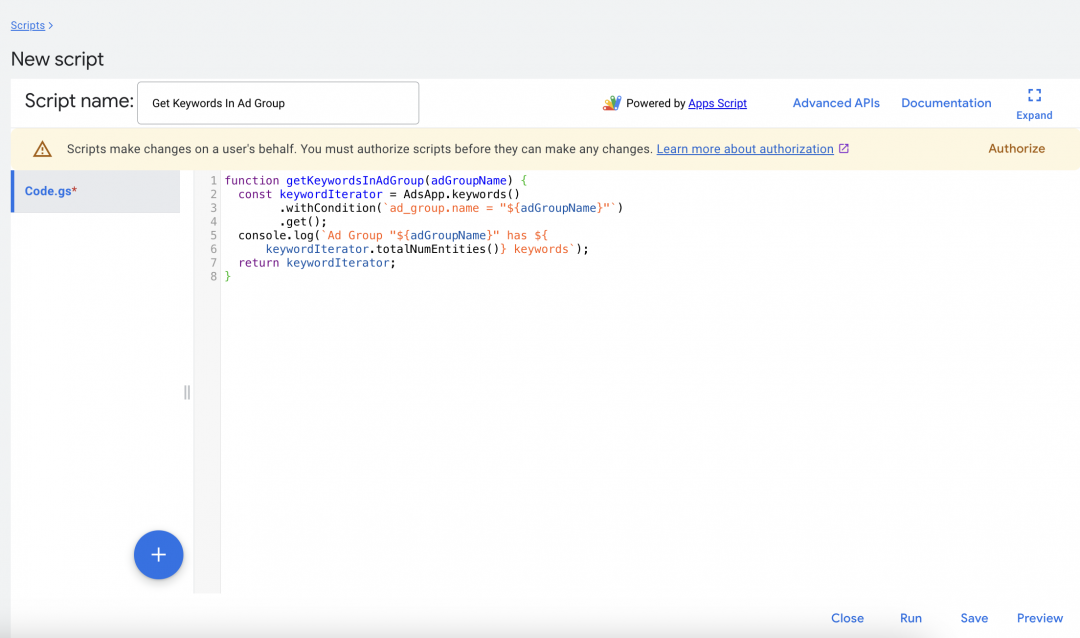Click '.withCondition' in line 3

tap(327, 208)
